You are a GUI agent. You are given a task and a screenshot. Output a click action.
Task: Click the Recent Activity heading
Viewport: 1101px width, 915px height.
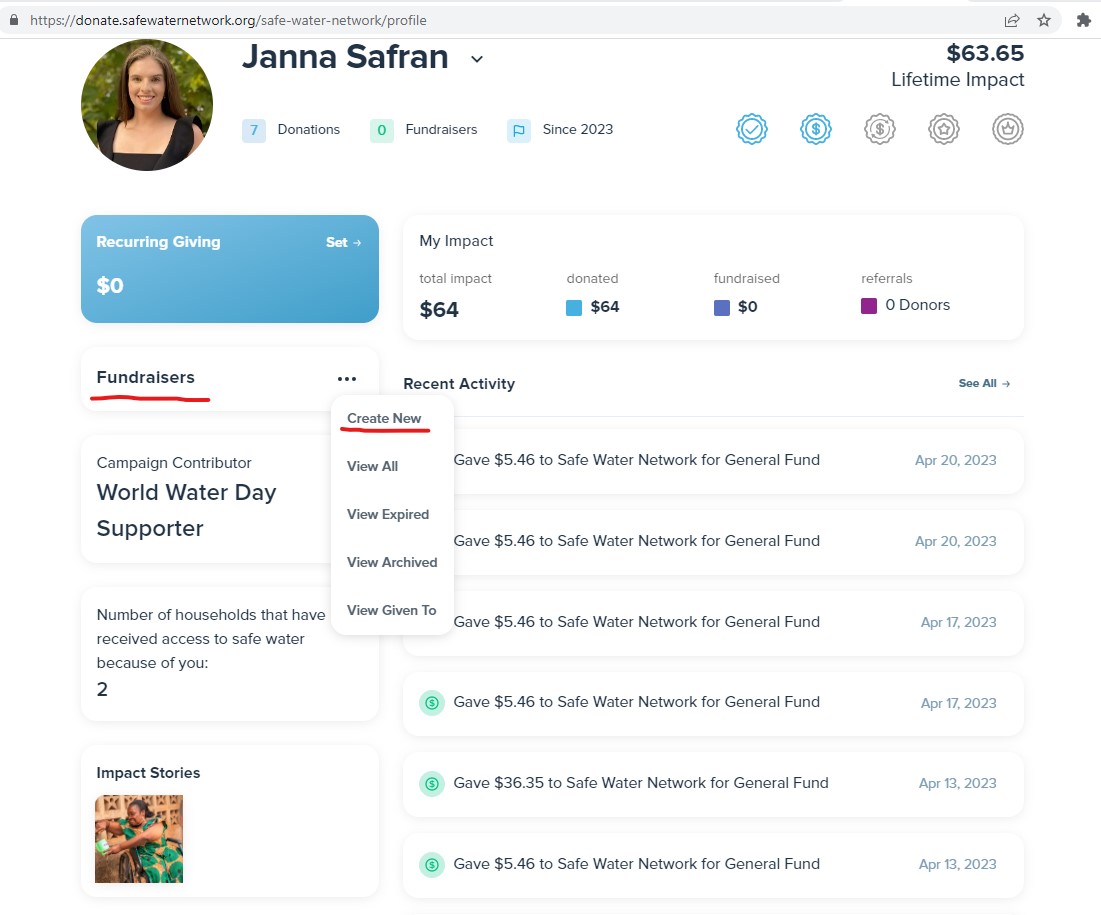pos(459,383)
